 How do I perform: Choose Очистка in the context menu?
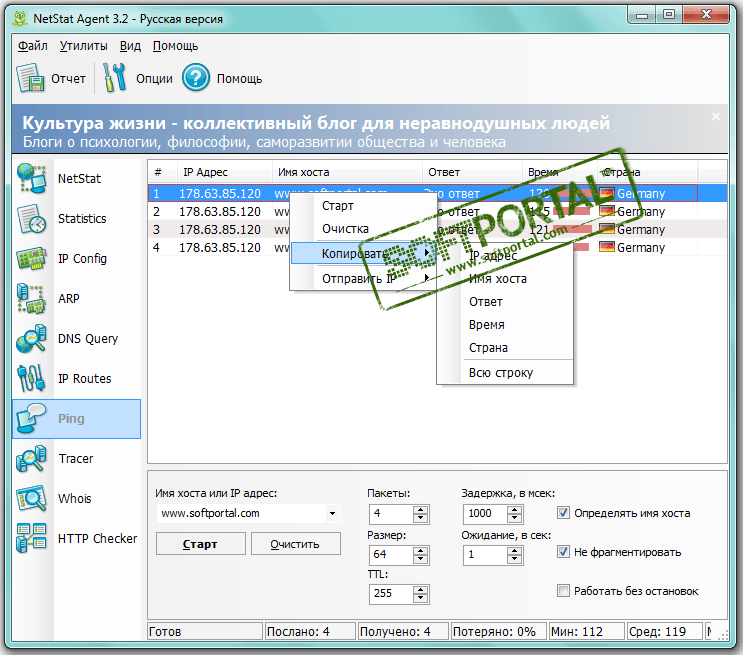[x=363, y=228]
